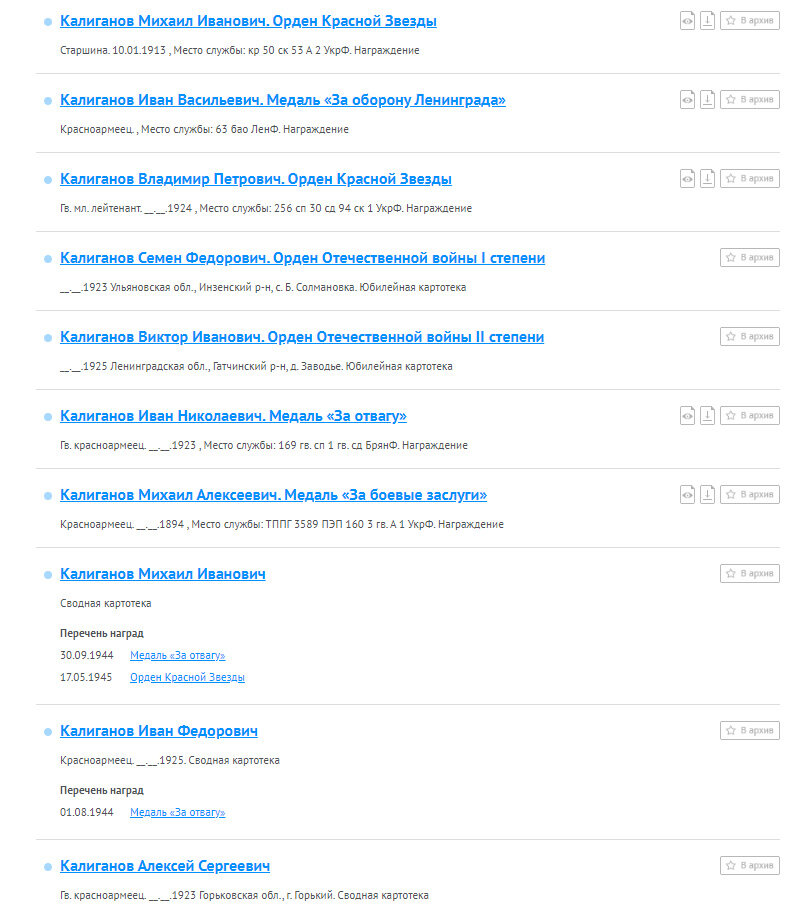Image resolution: width=796 pixels, height=911 pixels.
Task: Click text '1923 Ульяновская обл., Инзенский р-н'
Action: pyautogui.click(x=263, y=288)
